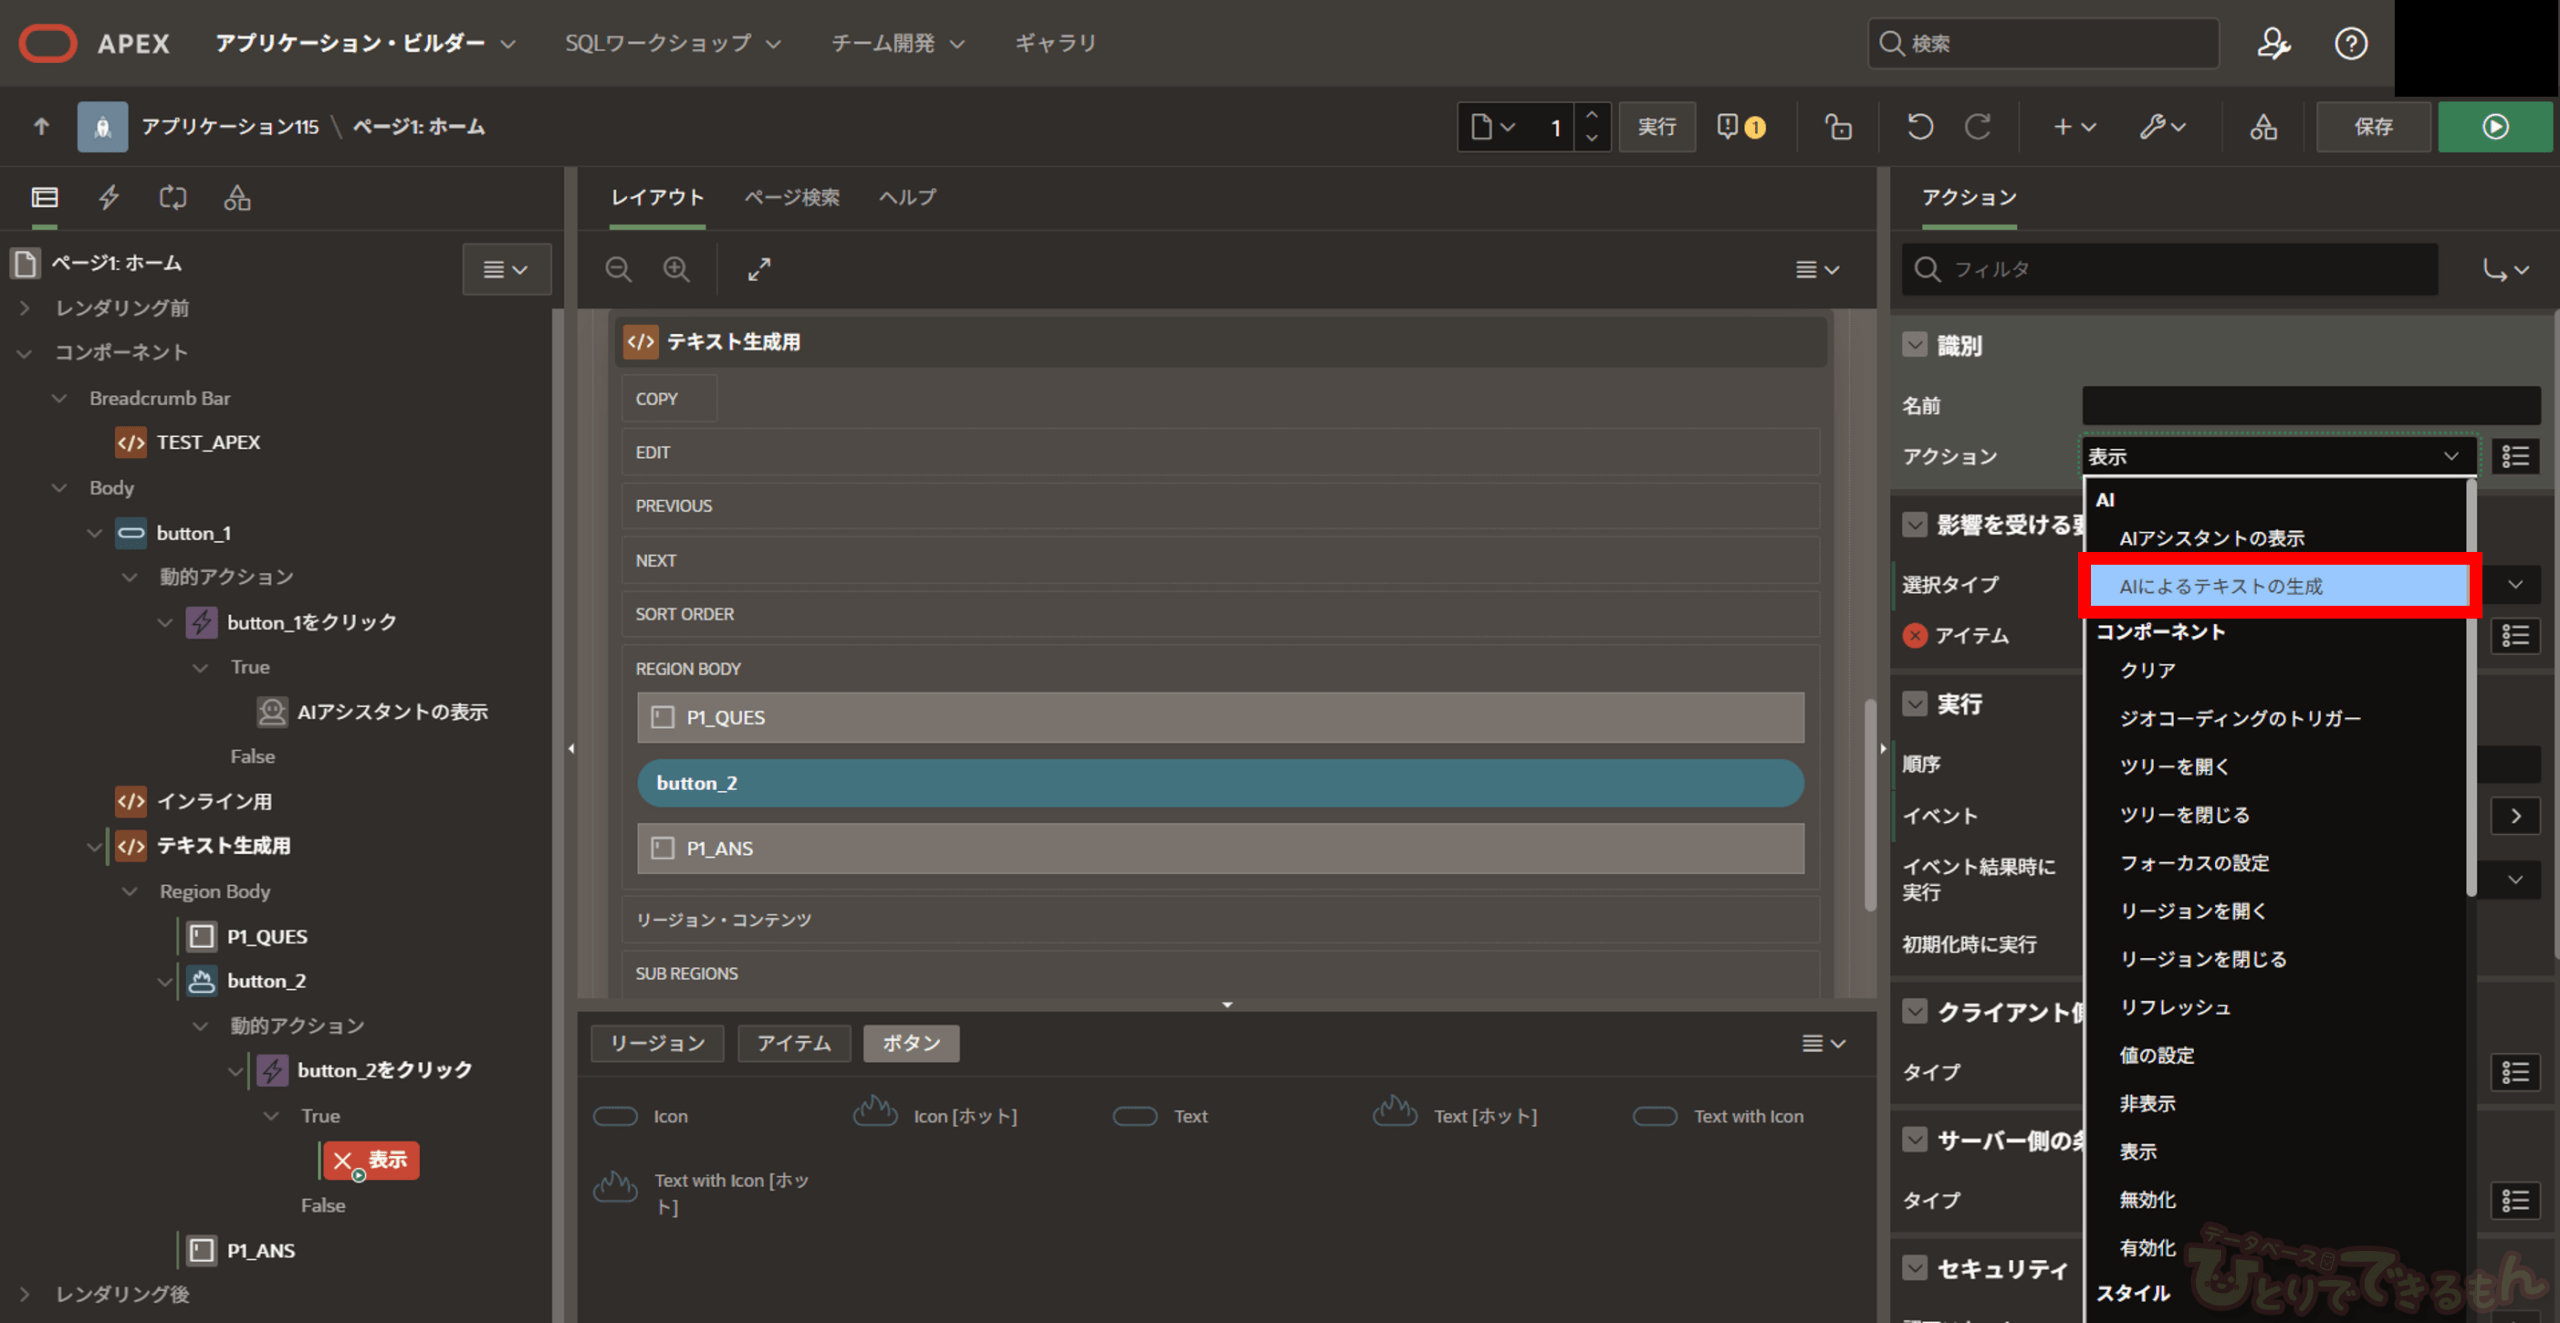The image size is (2560, 1323).
Task: Open the SQLワークショップ menu dropdown
Action: (x=672, y=43)
